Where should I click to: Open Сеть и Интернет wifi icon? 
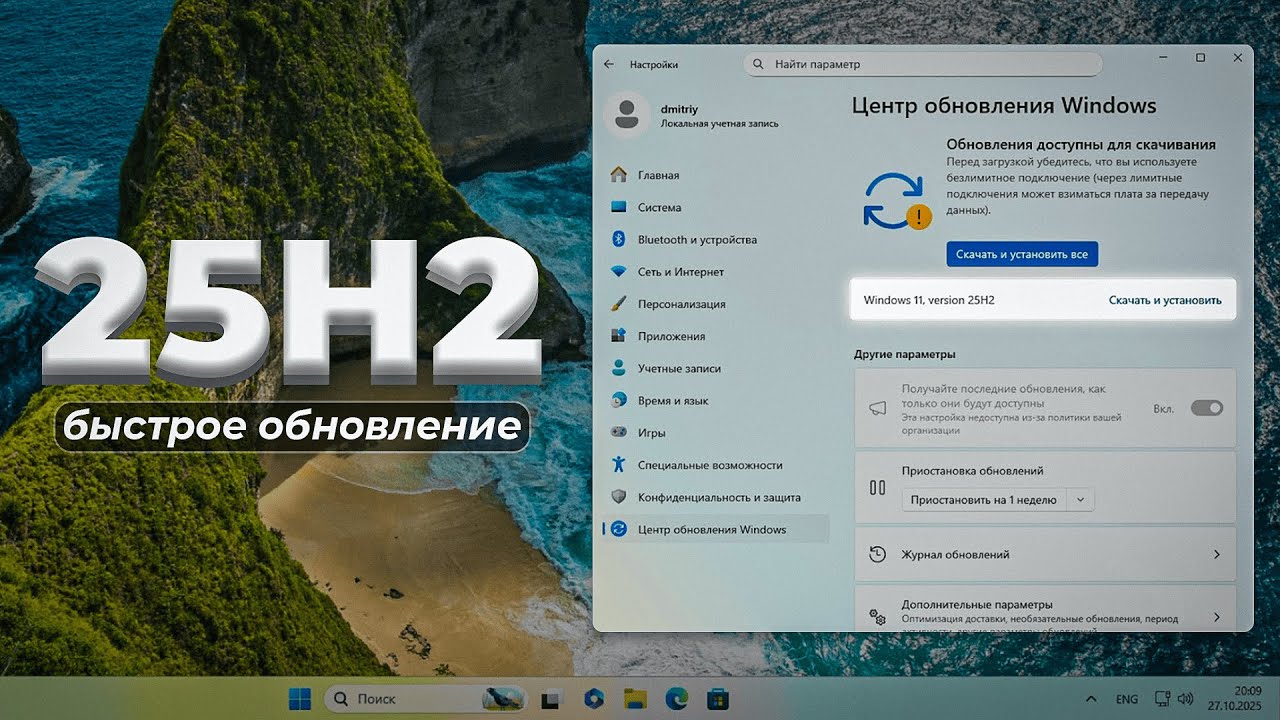(619, 272)
